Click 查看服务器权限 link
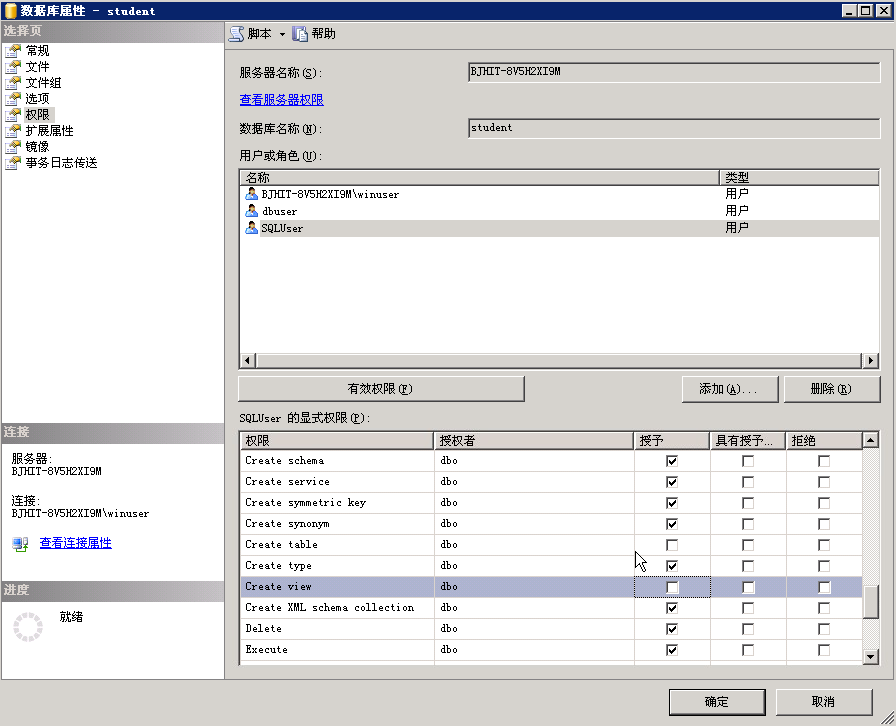 (282, 99)
